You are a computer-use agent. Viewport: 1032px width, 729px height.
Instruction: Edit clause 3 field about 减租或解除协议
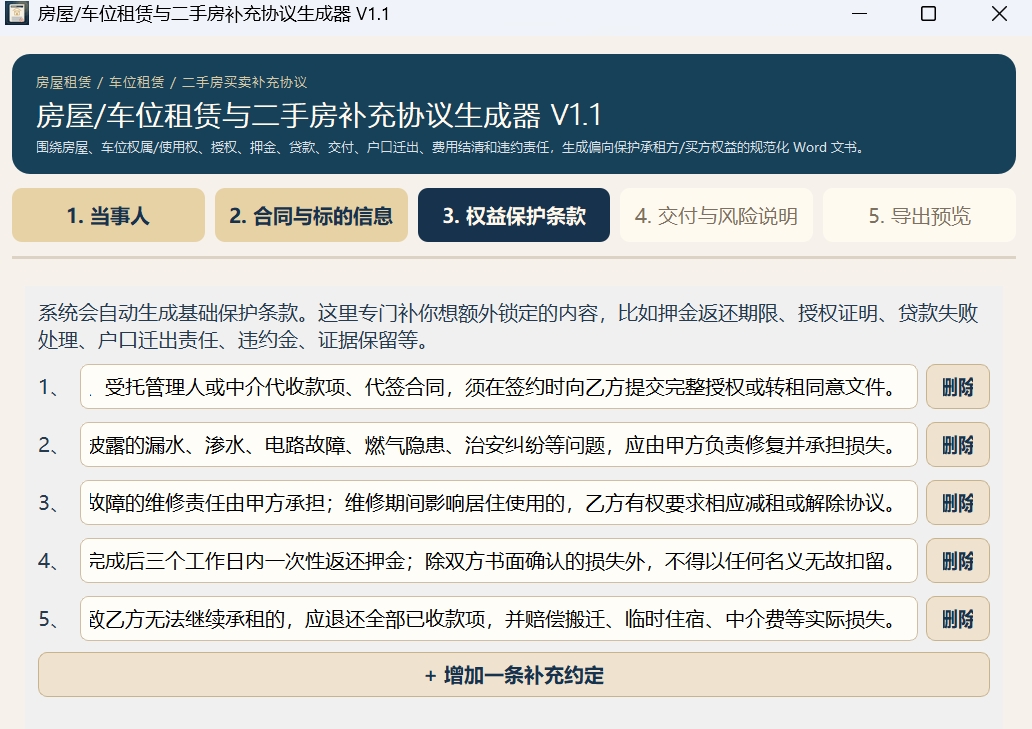(499, 503)
